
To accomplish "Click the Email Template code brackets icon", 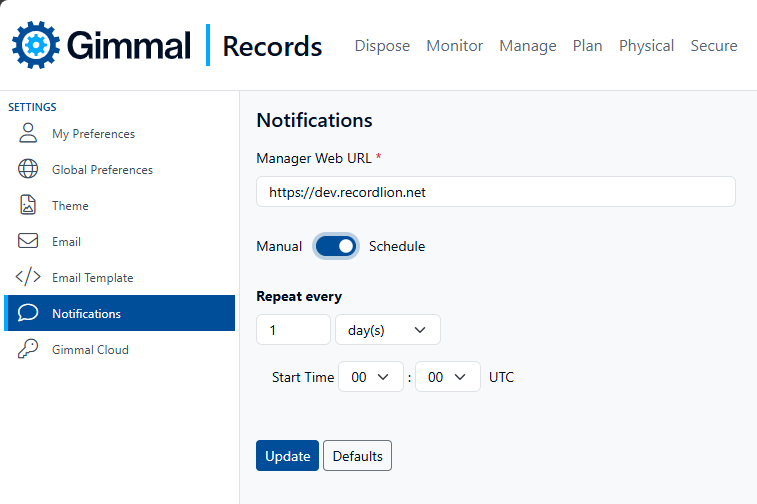I will point(28,278).
